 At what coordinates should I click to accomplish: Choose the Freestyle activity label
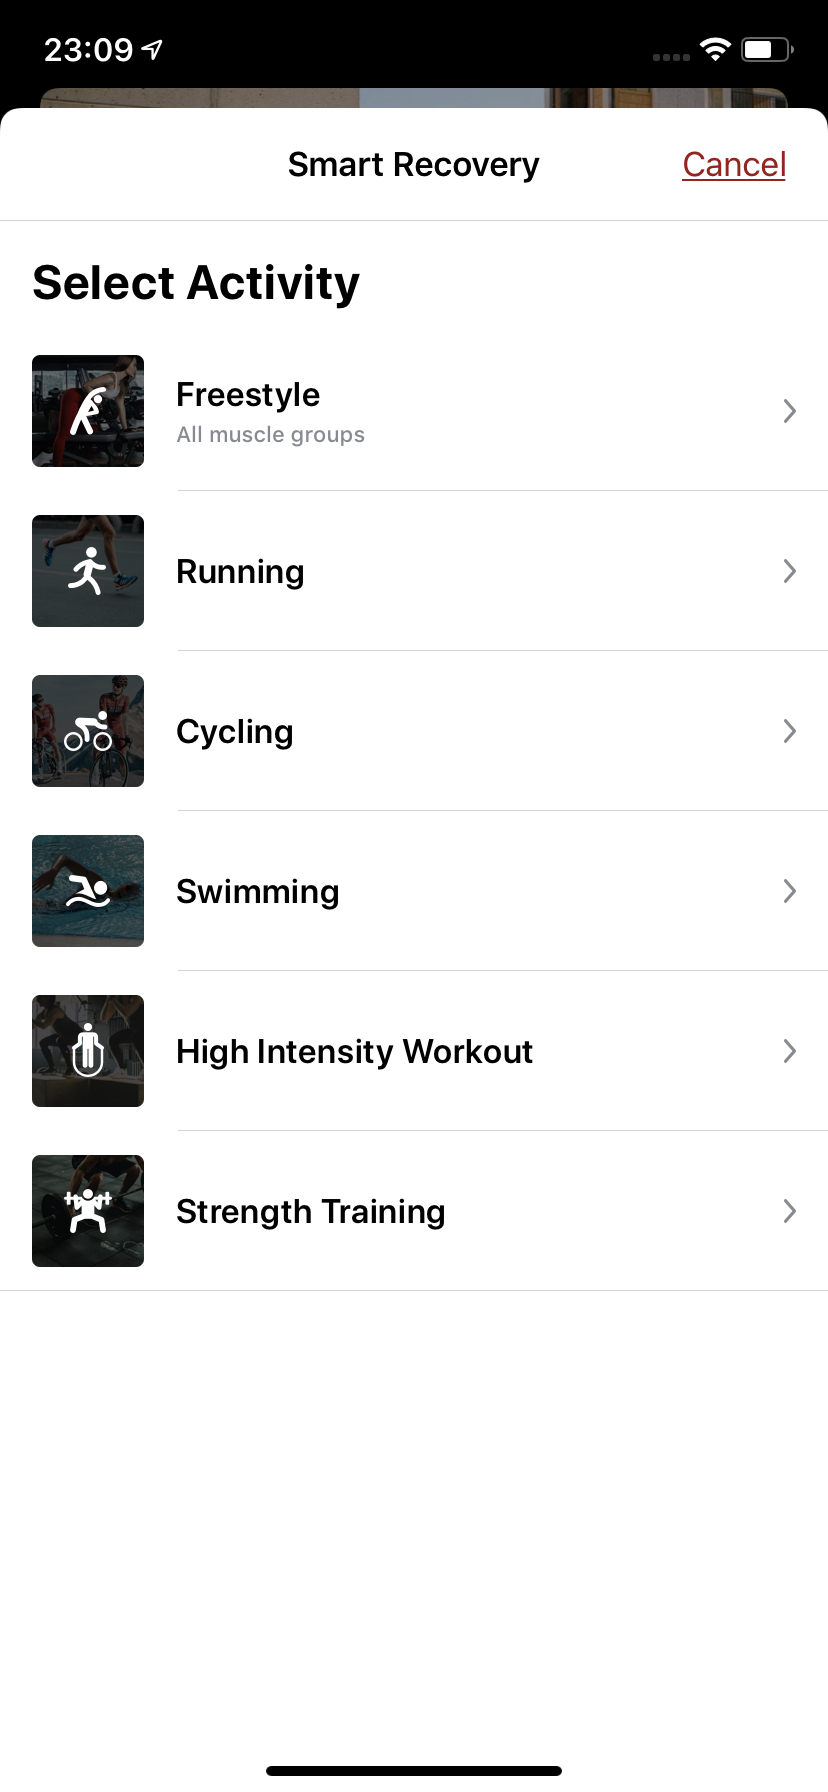248,395
